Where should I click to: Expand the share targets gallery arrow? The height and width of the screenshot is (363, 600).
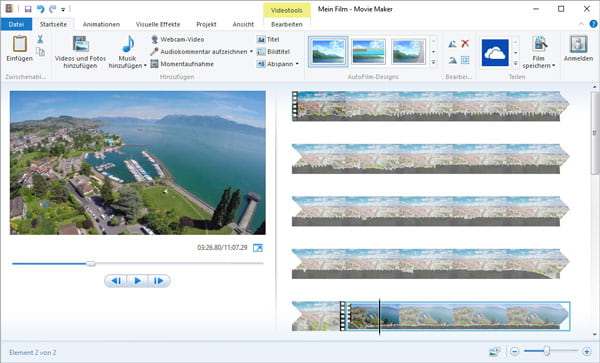515,63
